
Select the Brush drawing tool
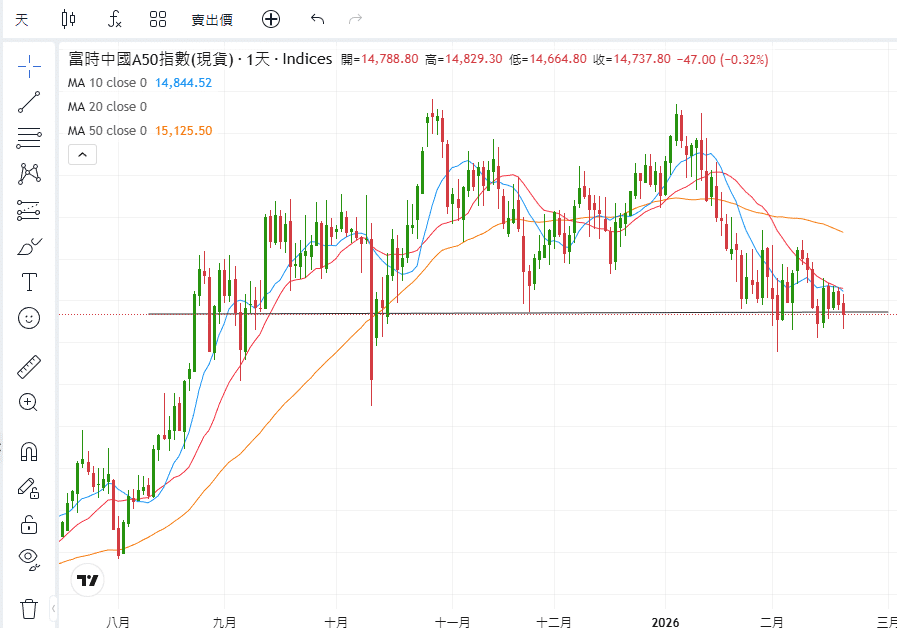click(x=28, y=245)
